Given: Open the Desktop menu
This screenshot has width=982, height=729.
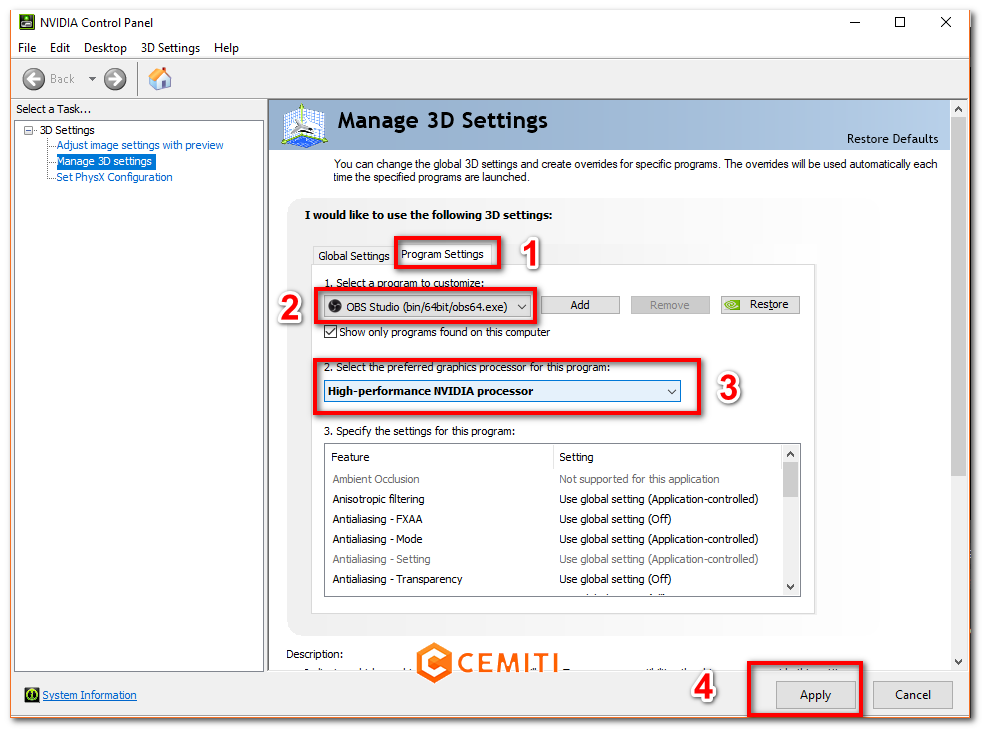Looking at the screenshot, I should click(x=105, y=48).
